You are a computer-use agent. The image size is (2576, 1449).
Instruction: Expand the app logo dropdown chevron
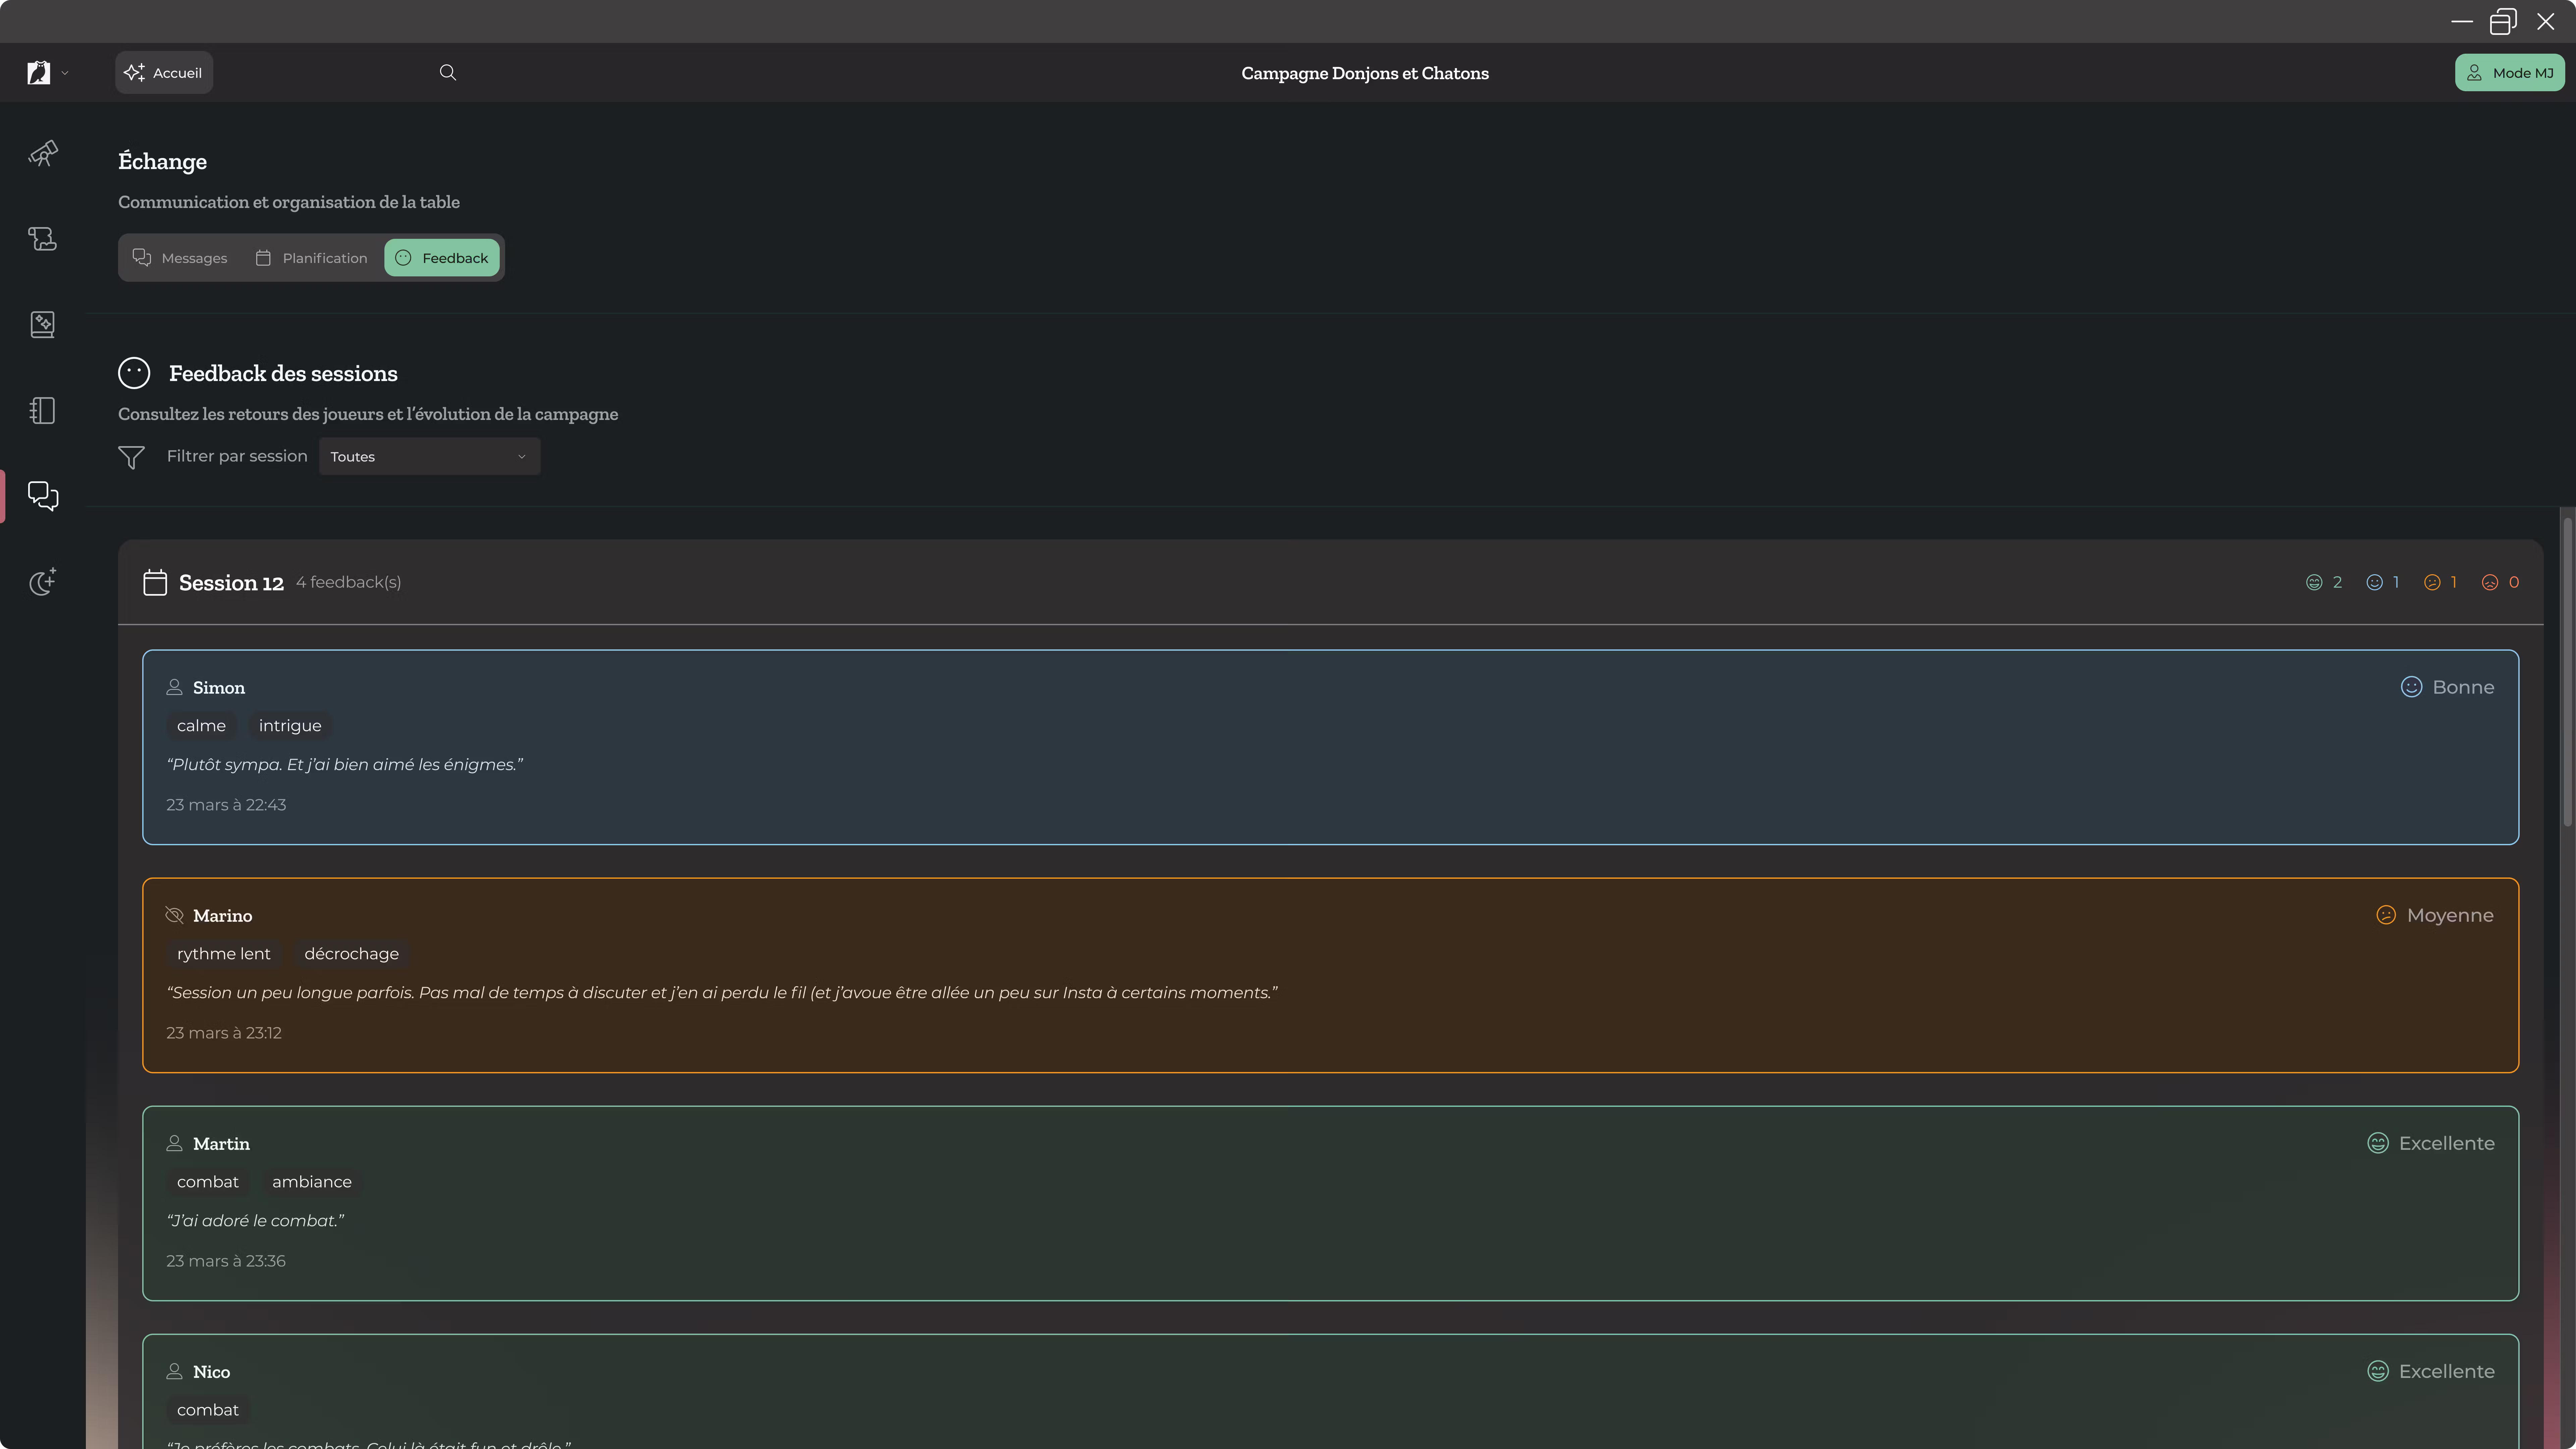65,73
